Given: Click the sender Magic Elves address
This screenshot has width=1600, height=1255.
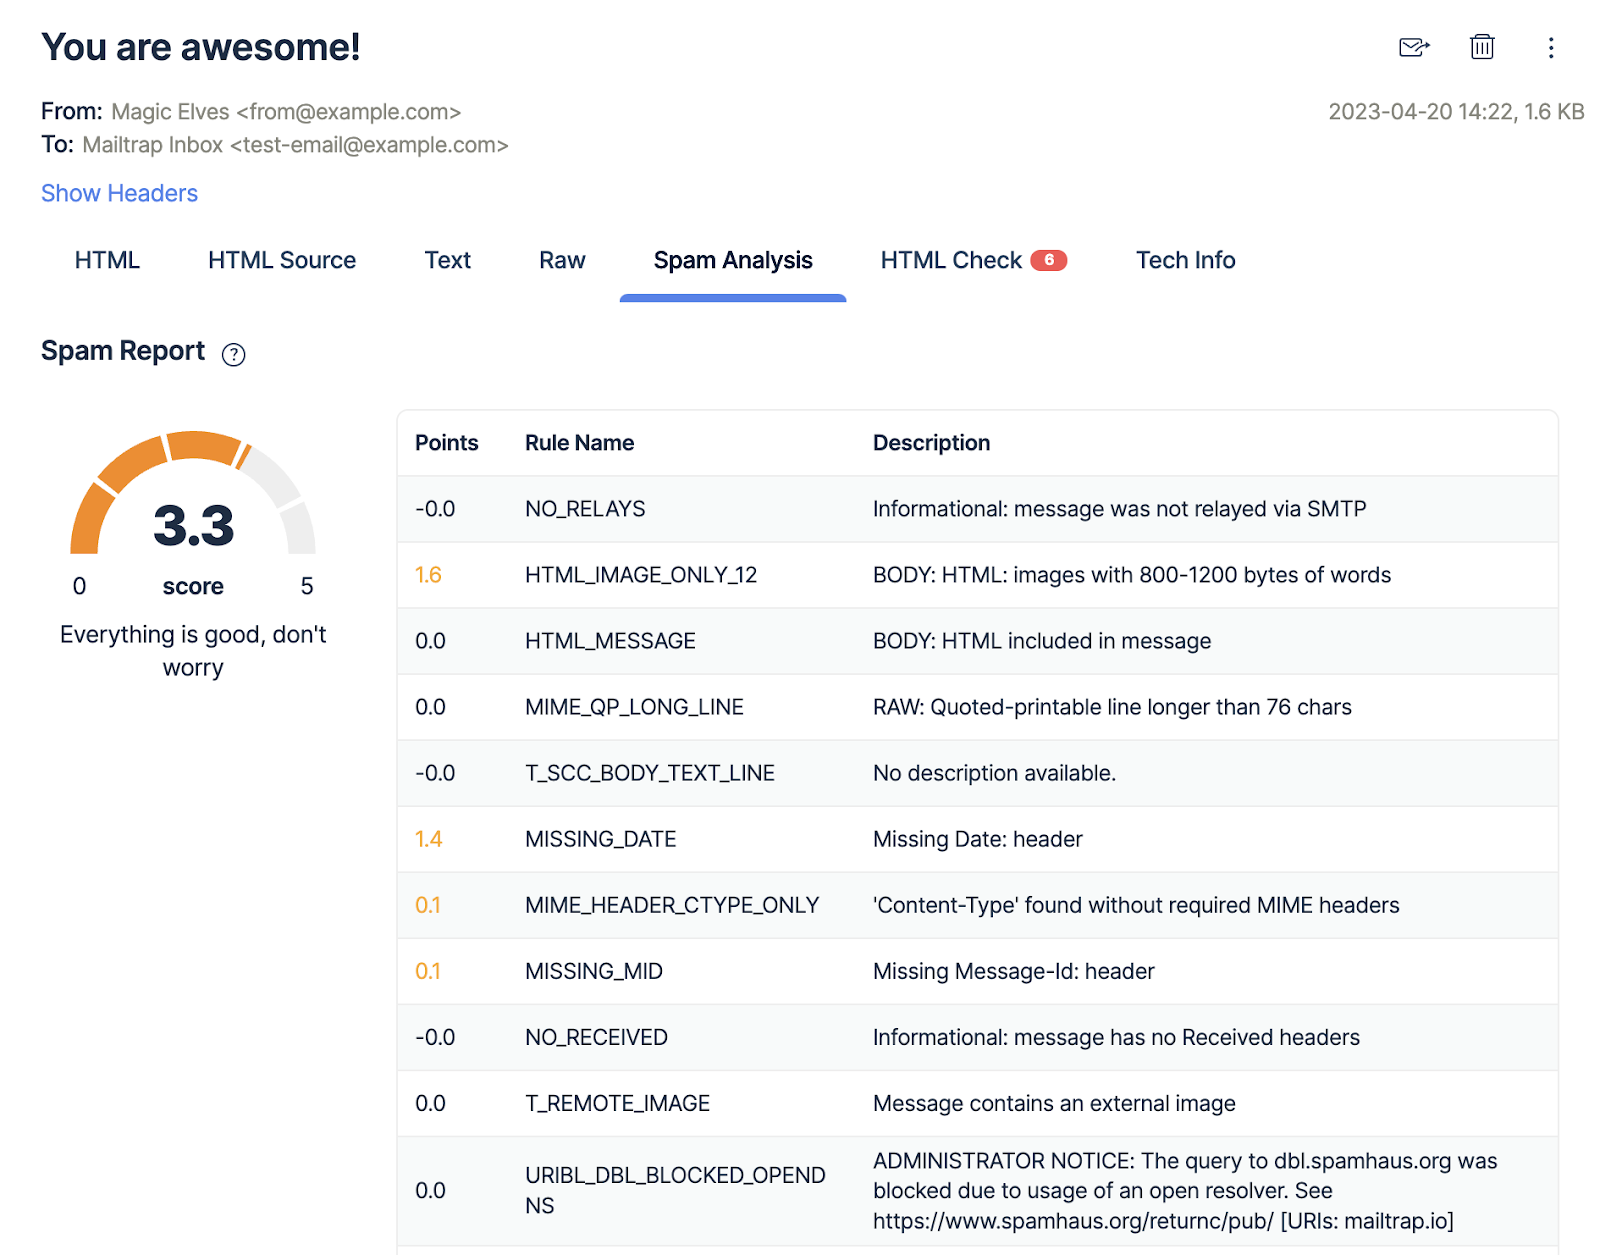Looking at the screenshot, I should pos(286,112).
